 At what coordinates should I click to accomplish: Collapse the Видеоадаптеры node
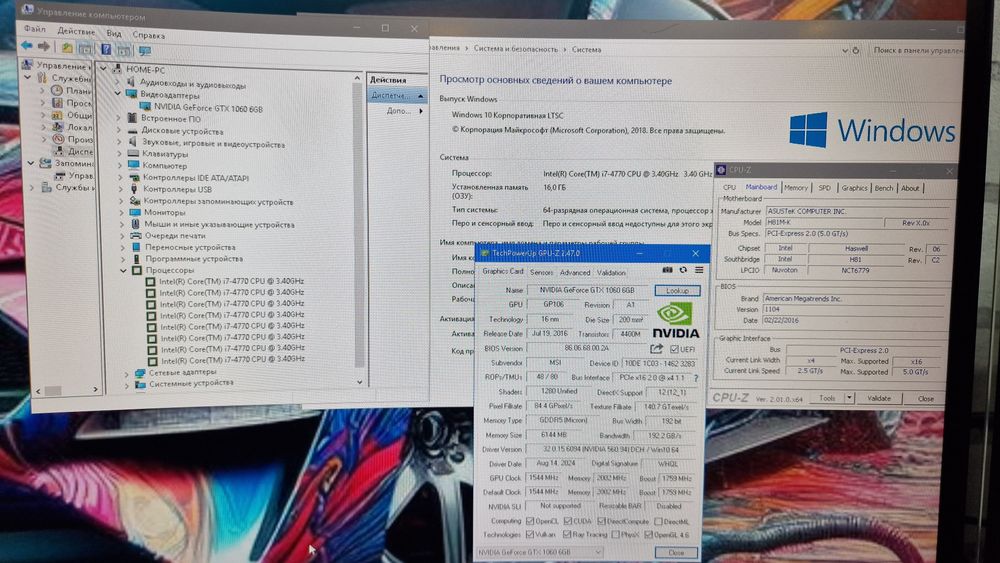point(117,94)
